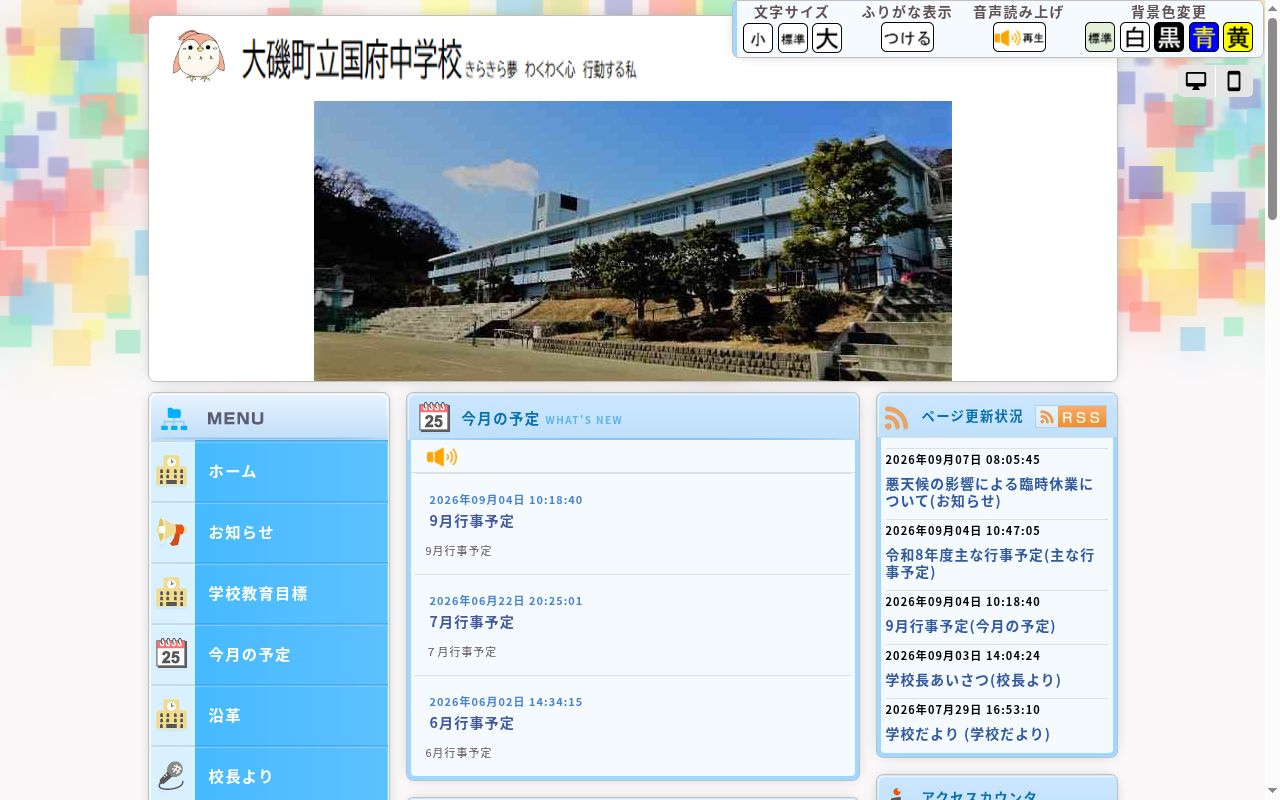Open the RSS feed button
The image size is (1280, 800).
[1071, 417]
